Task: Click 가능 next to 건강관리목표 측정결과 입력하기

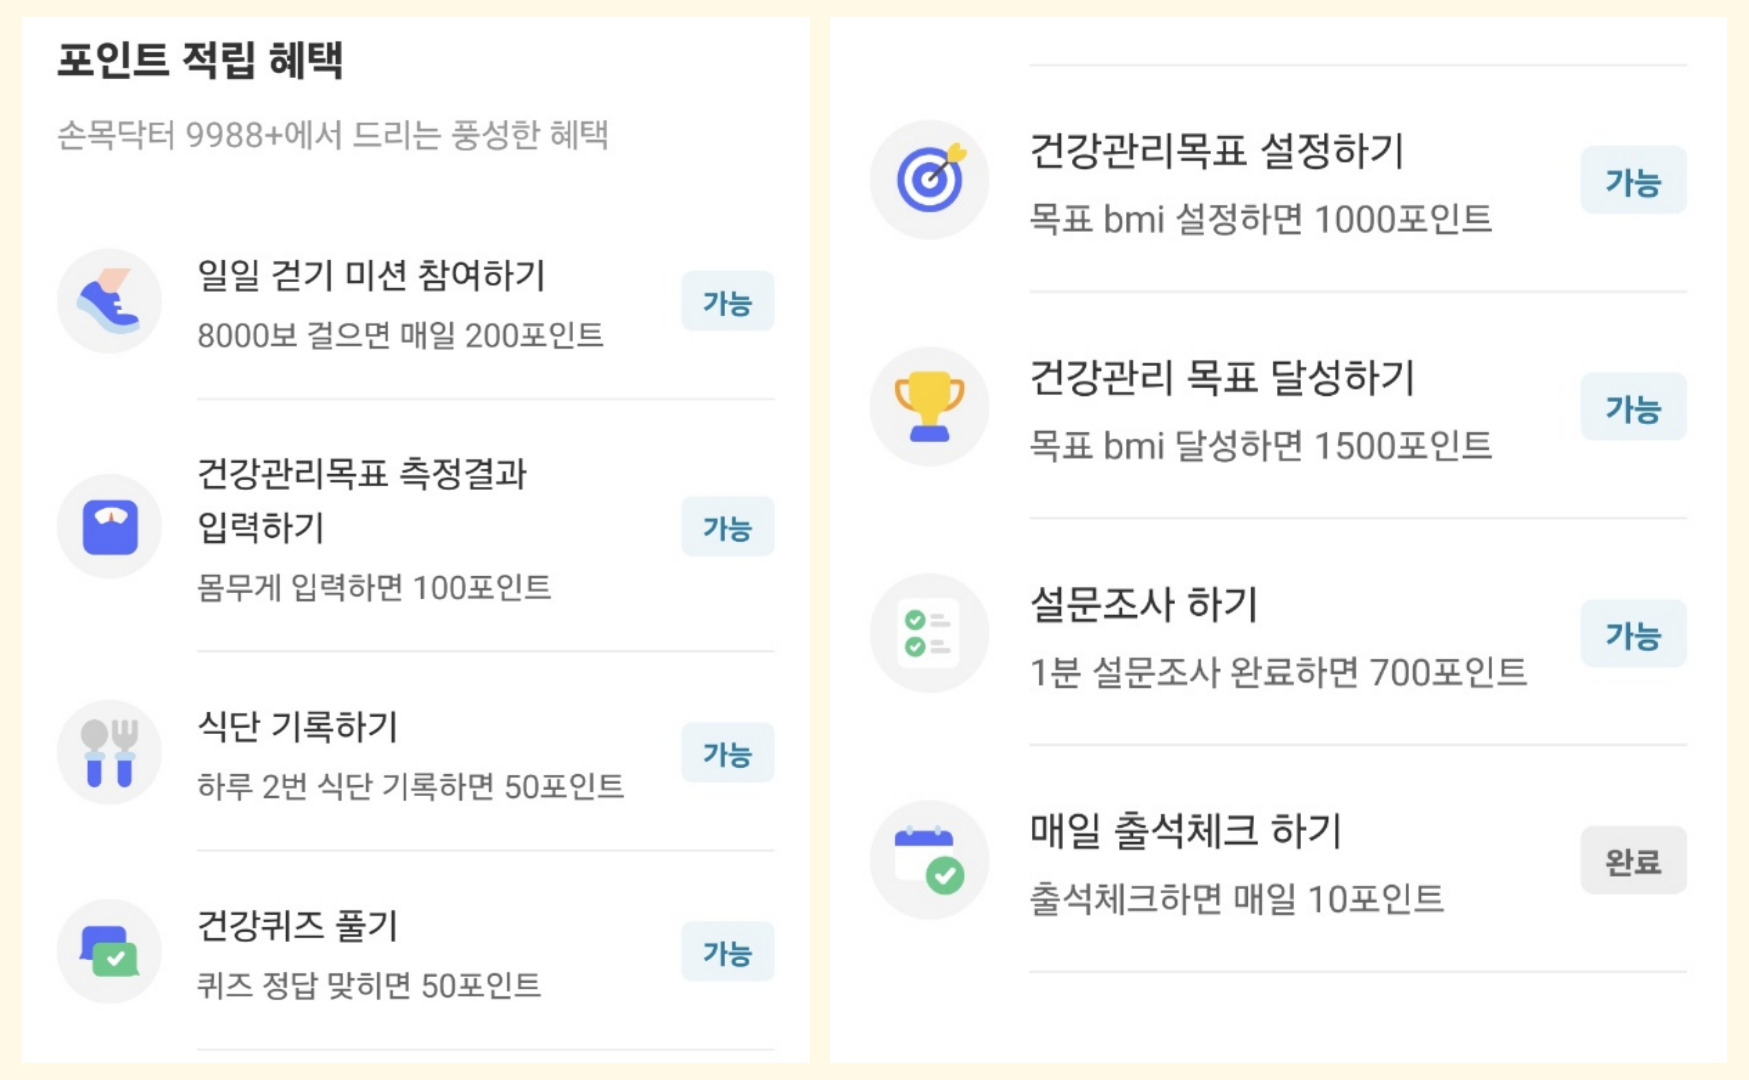Action: (727, 525)
